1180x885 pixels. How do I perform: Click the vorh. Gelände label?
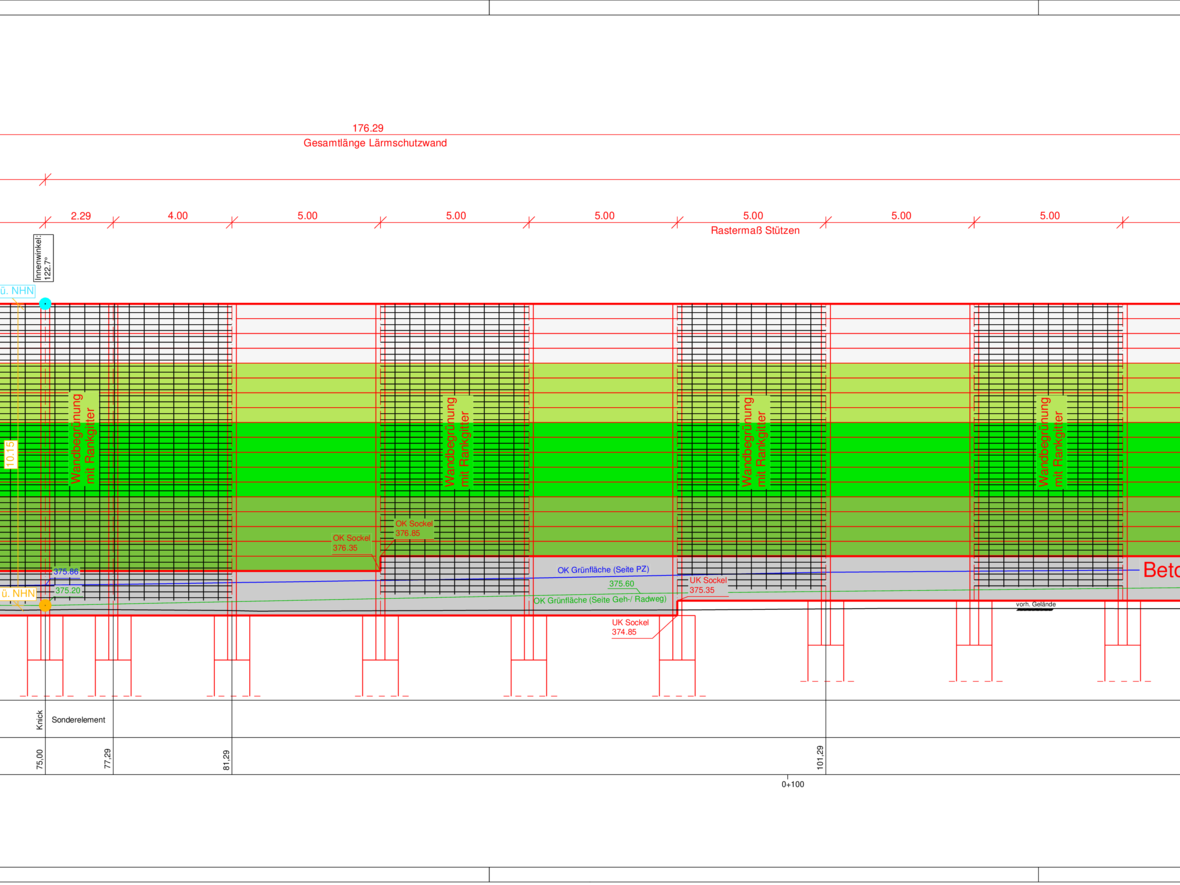pos(1035,605)
